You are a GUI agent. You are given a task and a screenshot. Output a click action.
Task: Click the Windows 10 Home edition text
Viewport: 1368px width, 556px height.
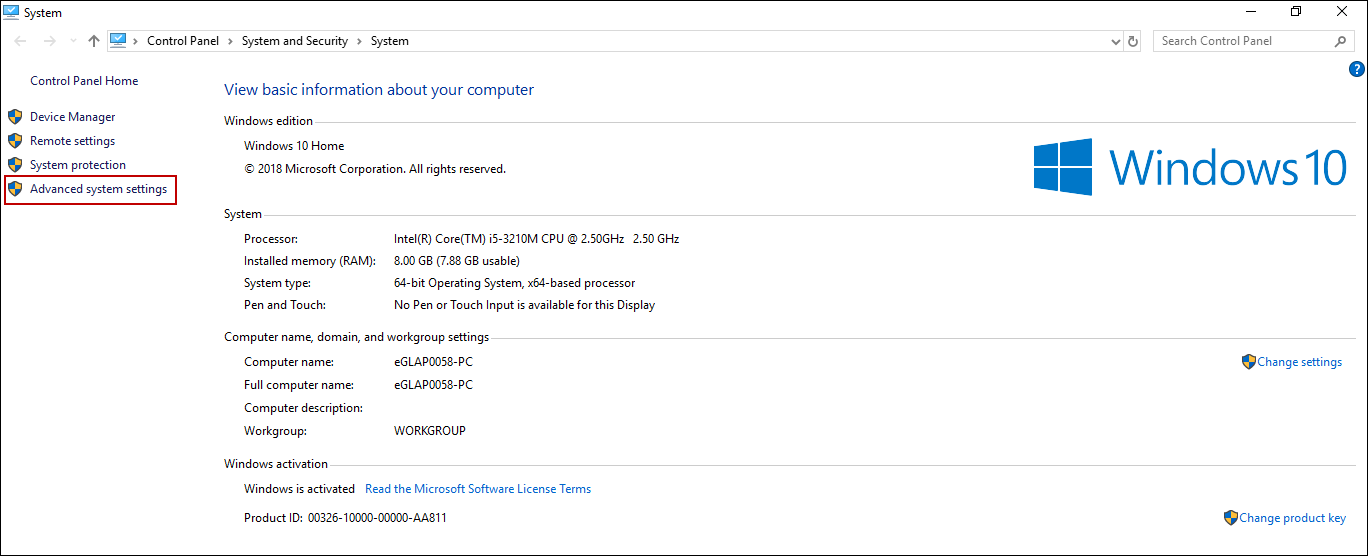[294, 146]
